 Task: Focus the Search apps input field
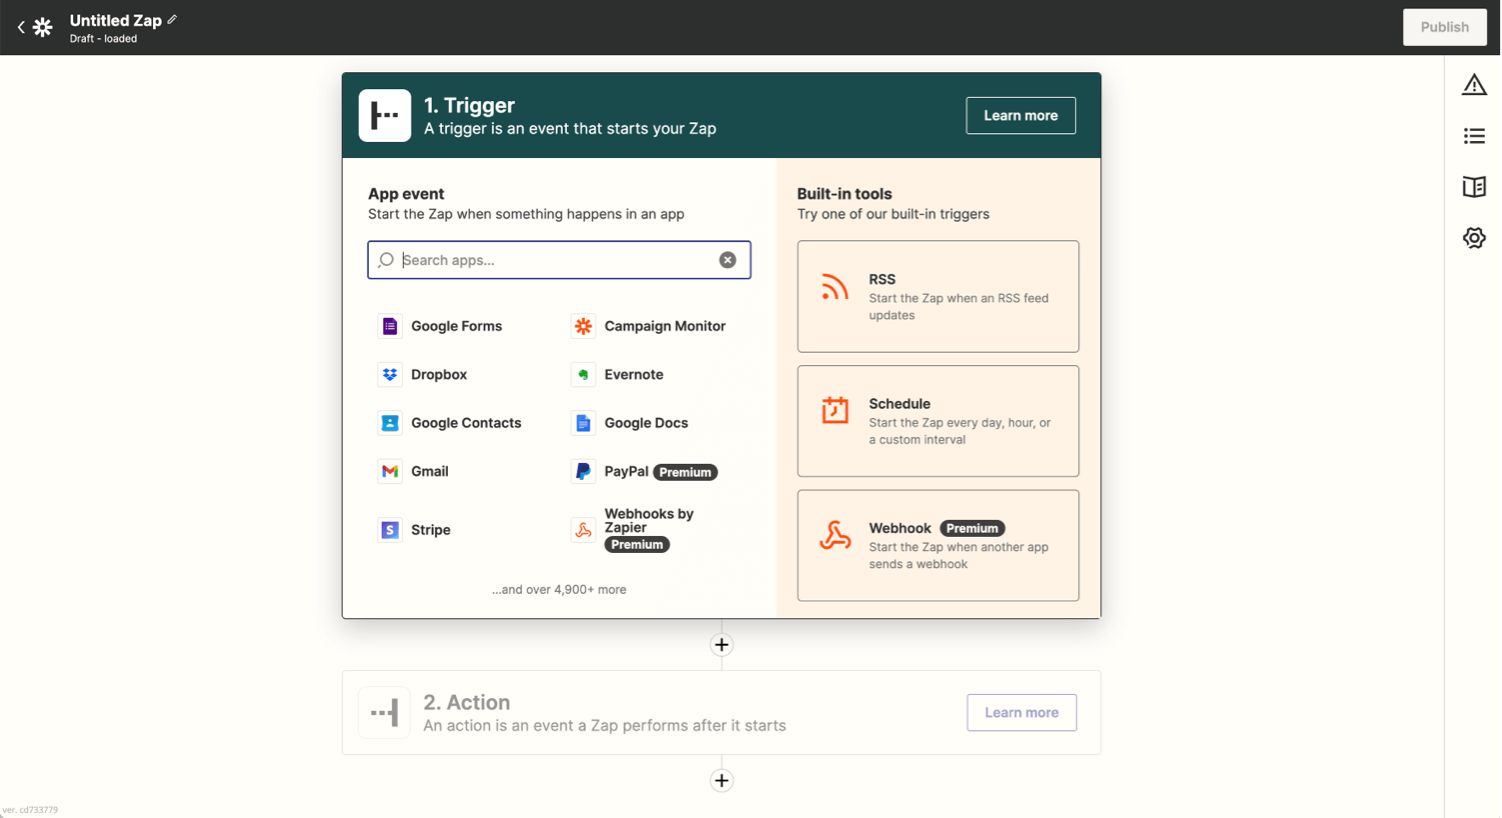coord(559,260)
